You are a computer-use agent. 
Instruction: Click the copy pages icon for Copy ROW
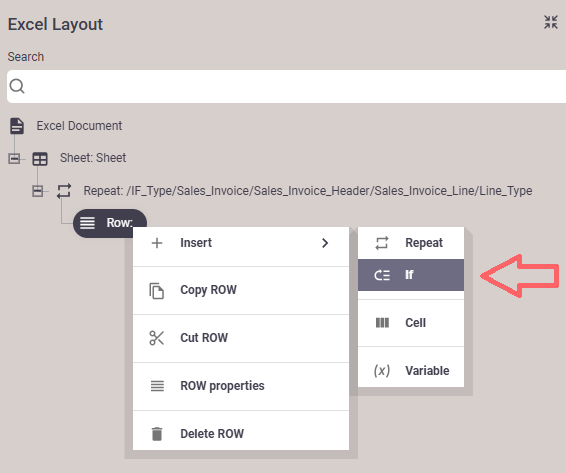point(157,290)
